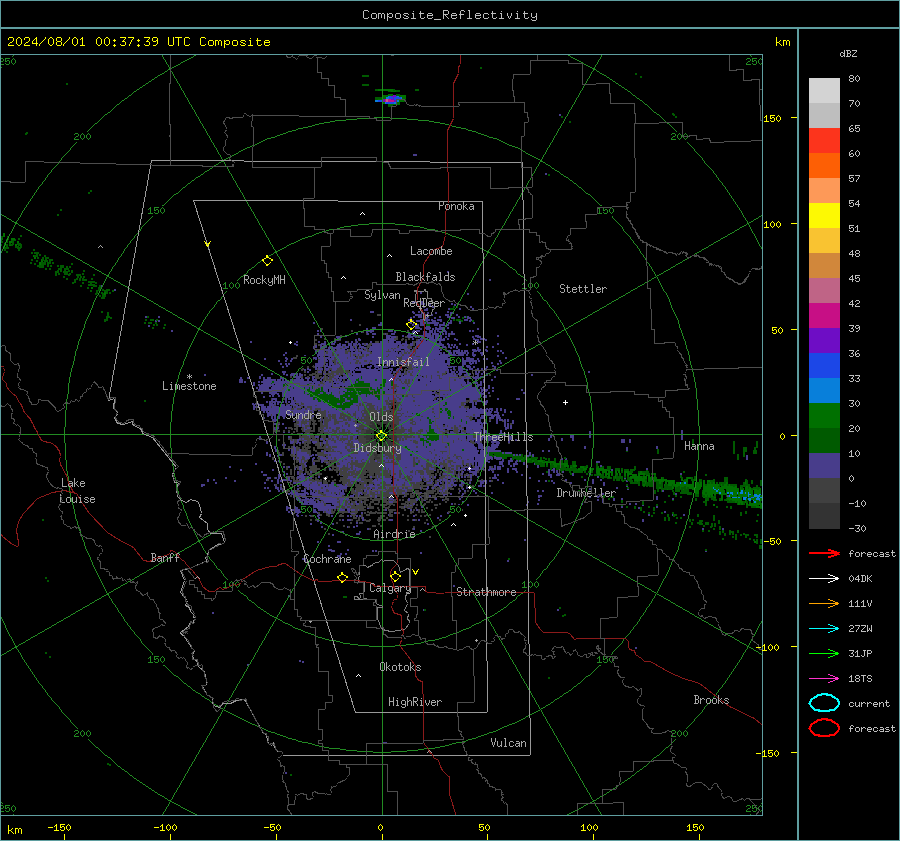Click the ThreeHills town label
Screen dimensions: 900x841
tap(503, 437)
